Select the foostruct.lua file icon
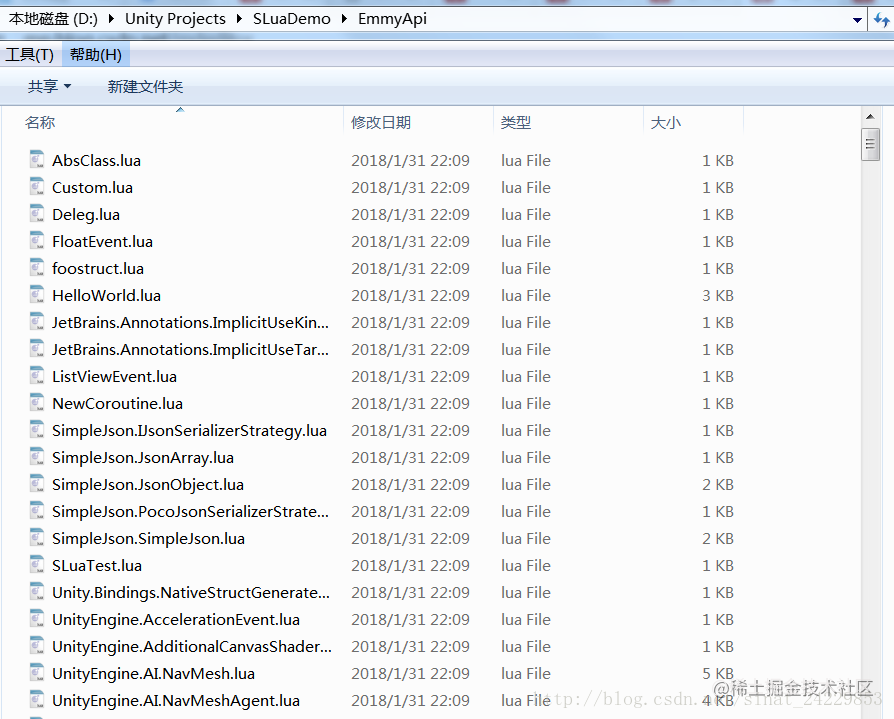 (x=36, y=268)
